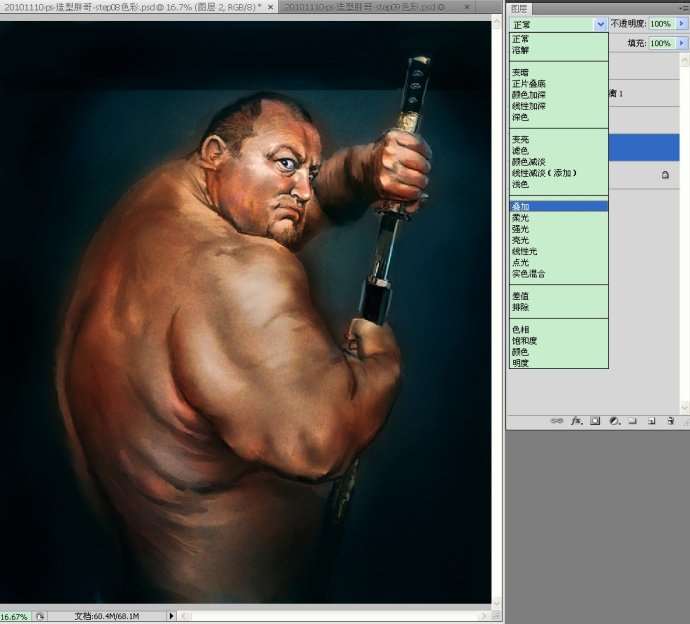
Task: Select 颜色加深 blend mode
Action: point(559,95)
